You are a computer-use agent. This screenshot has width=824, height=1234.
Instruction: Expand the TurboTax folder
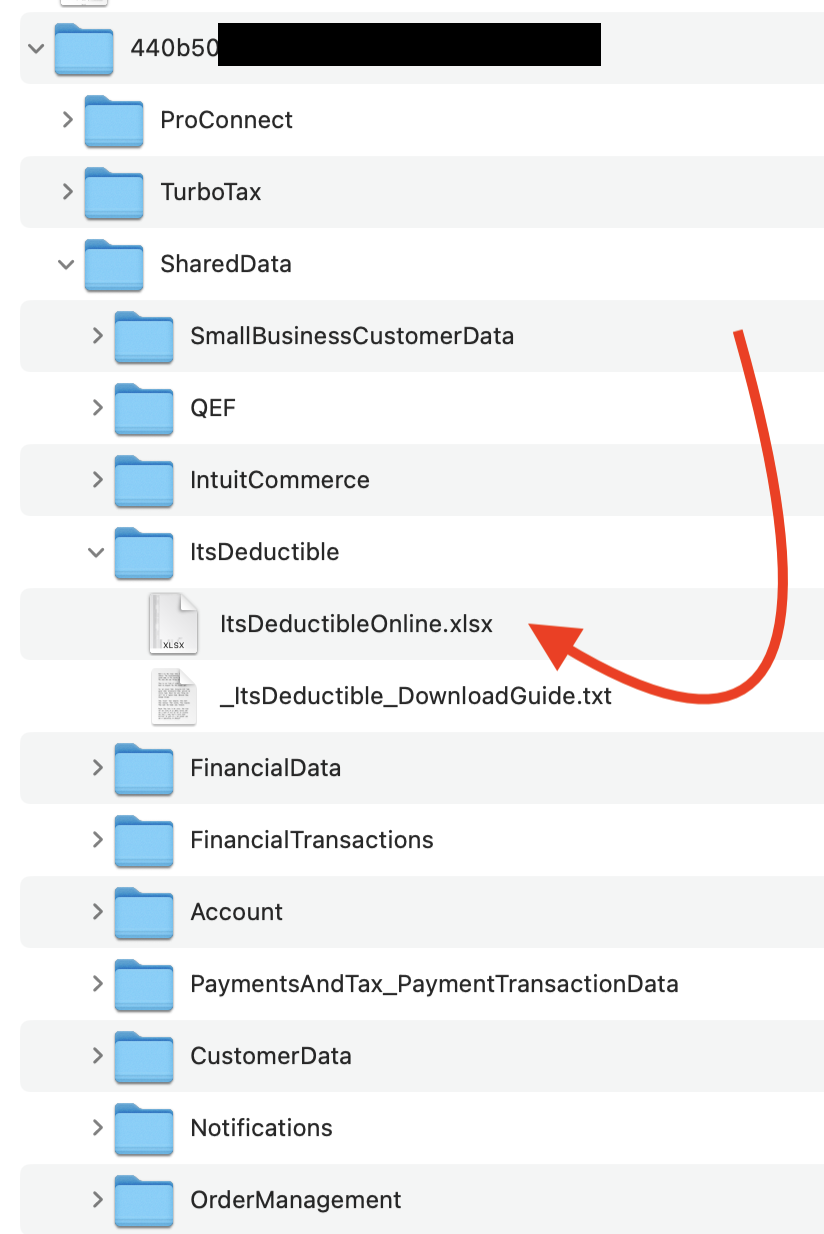click(x=67, y=192)
